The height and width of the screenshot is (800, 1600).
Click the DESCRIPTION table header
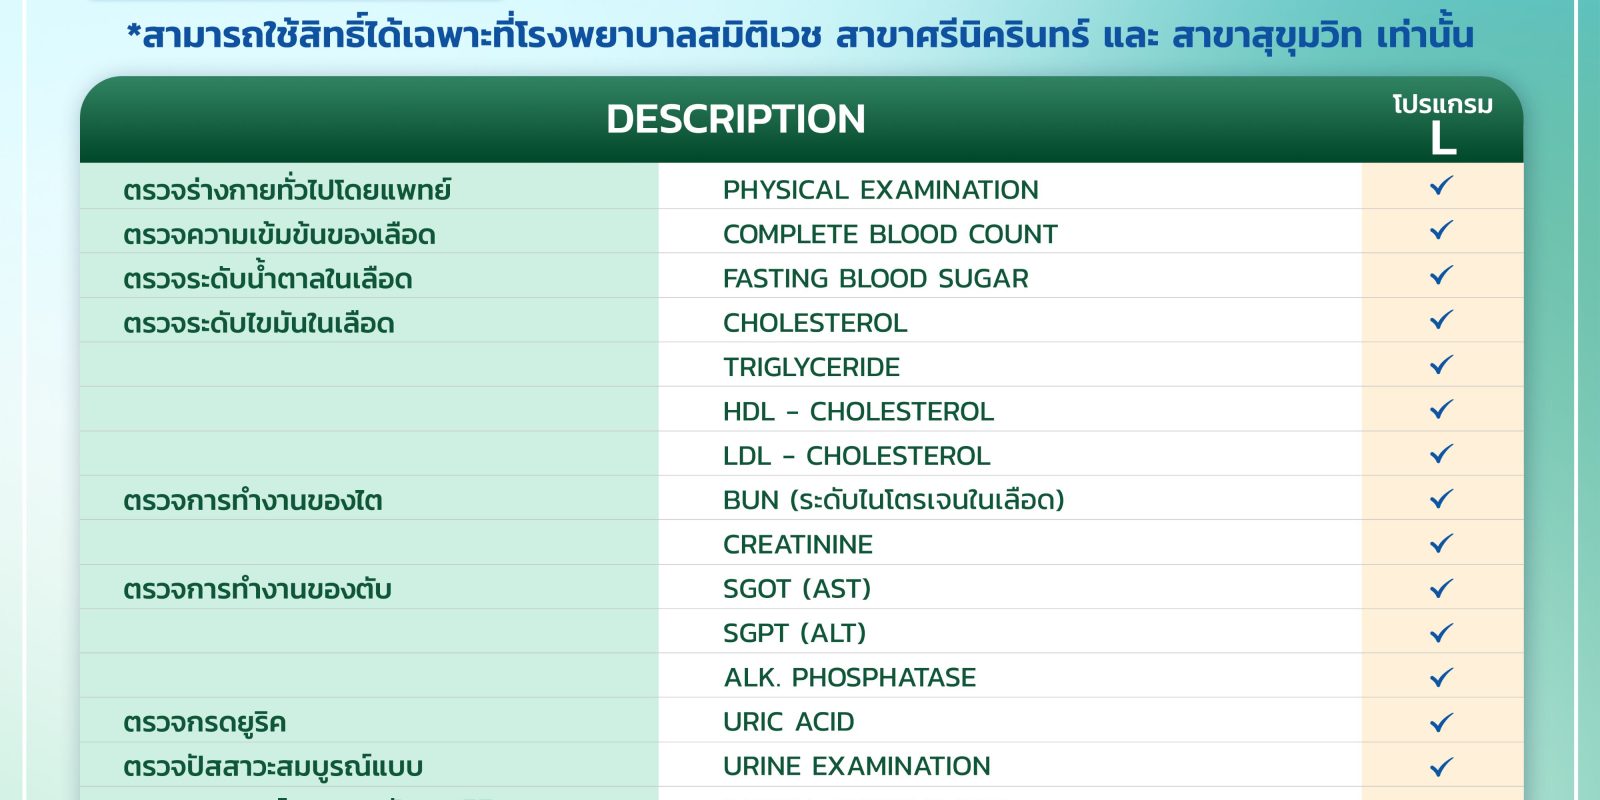[736, 119]
